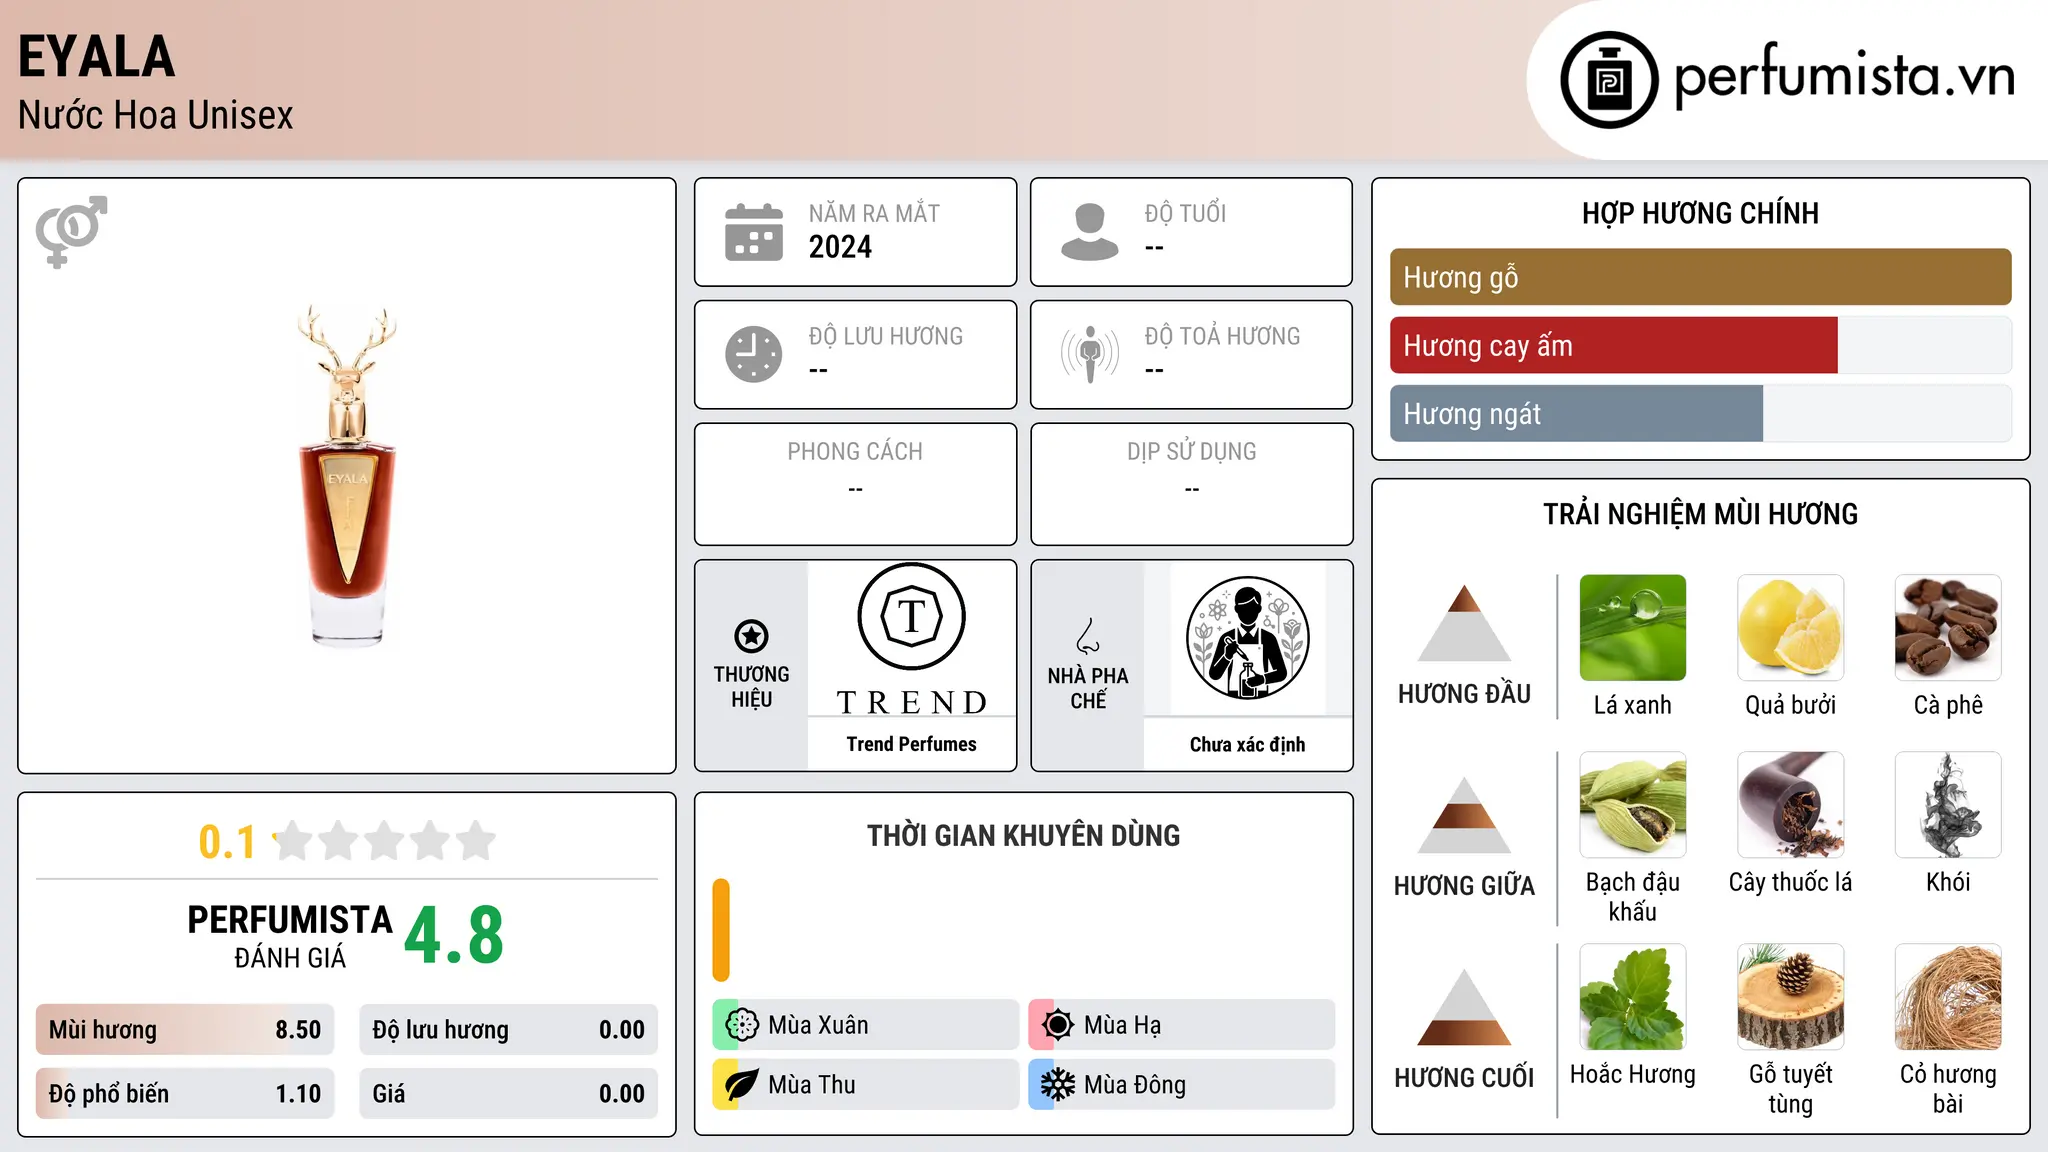Click the orange recommended-time bar

pyautogui.click(x=721, y=930)
